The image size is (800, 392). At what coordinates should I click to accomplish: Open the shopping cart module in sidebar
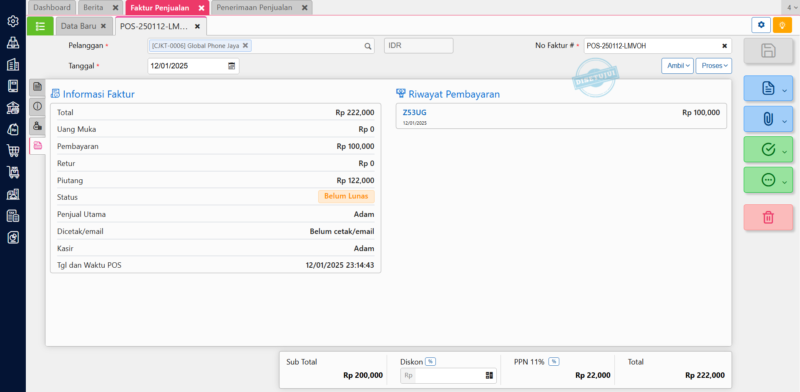click(x=13, y=151)
